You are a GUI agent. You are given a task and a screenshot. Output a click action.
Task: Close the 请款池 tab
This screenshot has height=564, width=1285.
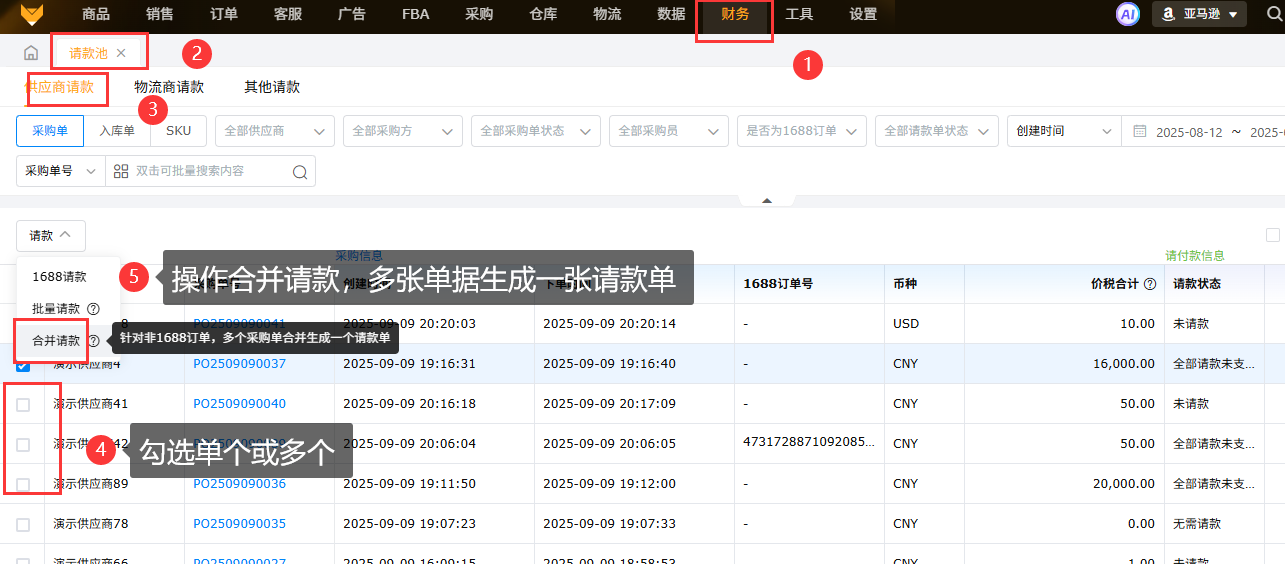coord(121,53)
